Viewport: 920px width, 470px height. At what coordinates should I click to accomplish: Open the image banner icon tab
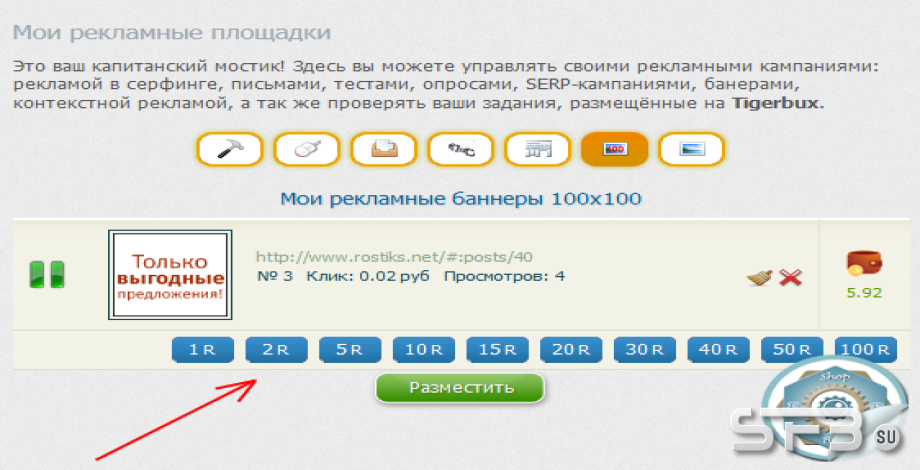coord(691,149)
